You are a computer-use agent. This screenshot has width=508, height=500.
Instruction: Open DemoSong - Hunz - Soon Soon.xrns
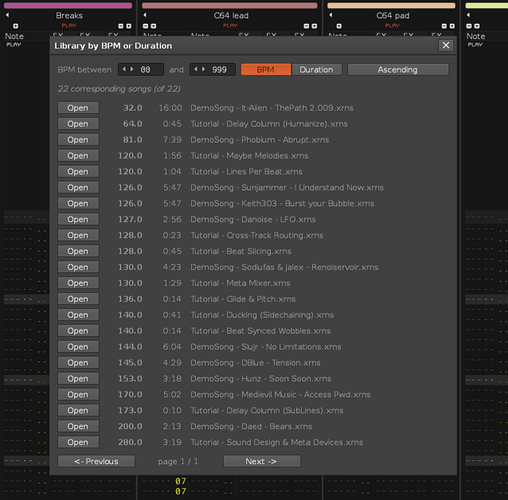click(78, 378)
